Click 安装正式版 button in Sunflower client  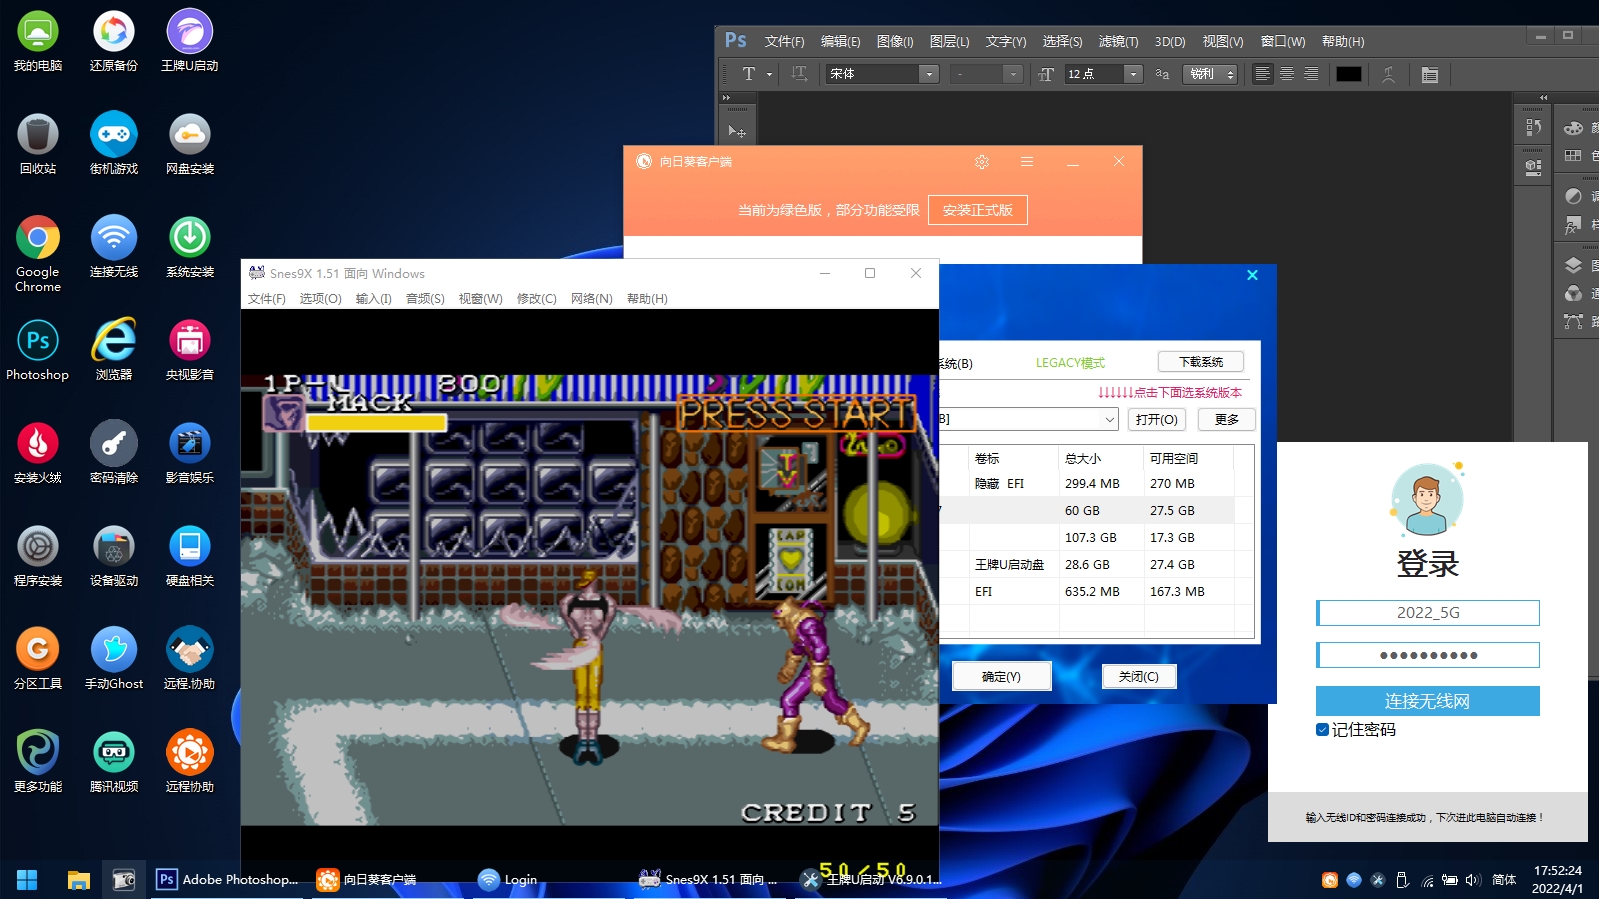pyautogui.click(x=977, y=210)
